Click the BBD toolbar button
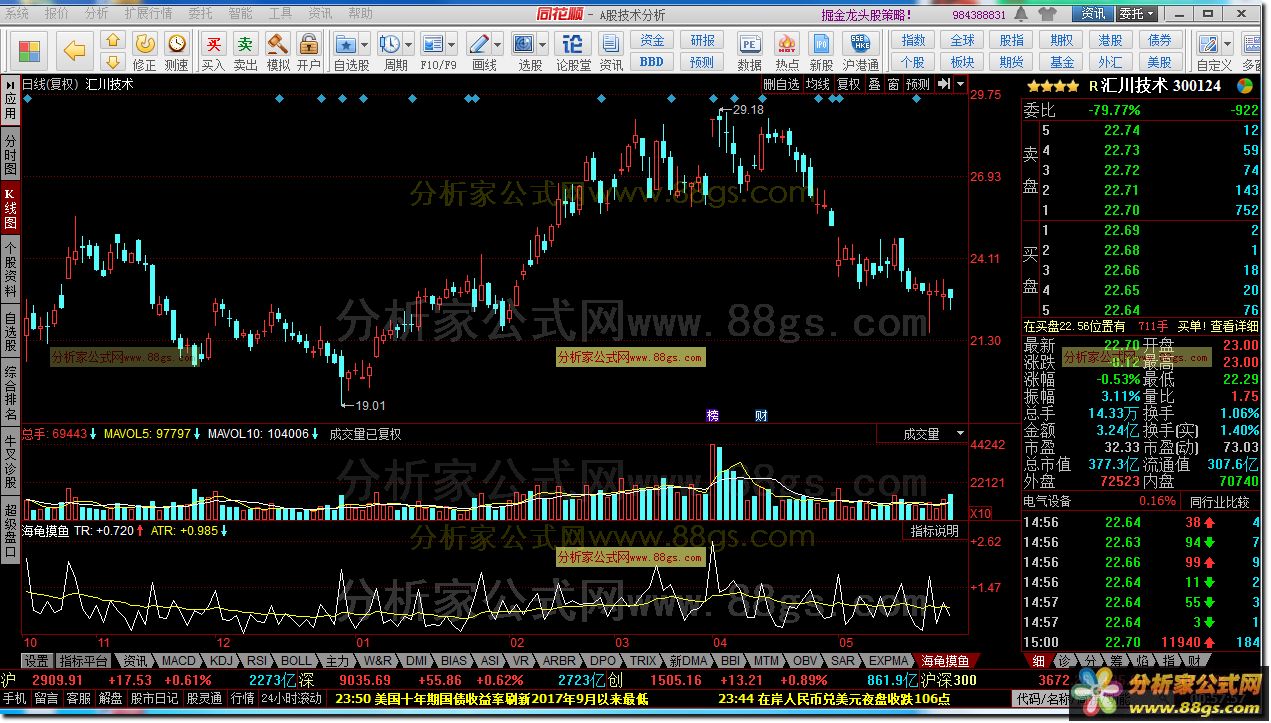This screenshot has width=1271, height=723. point(651,62)
